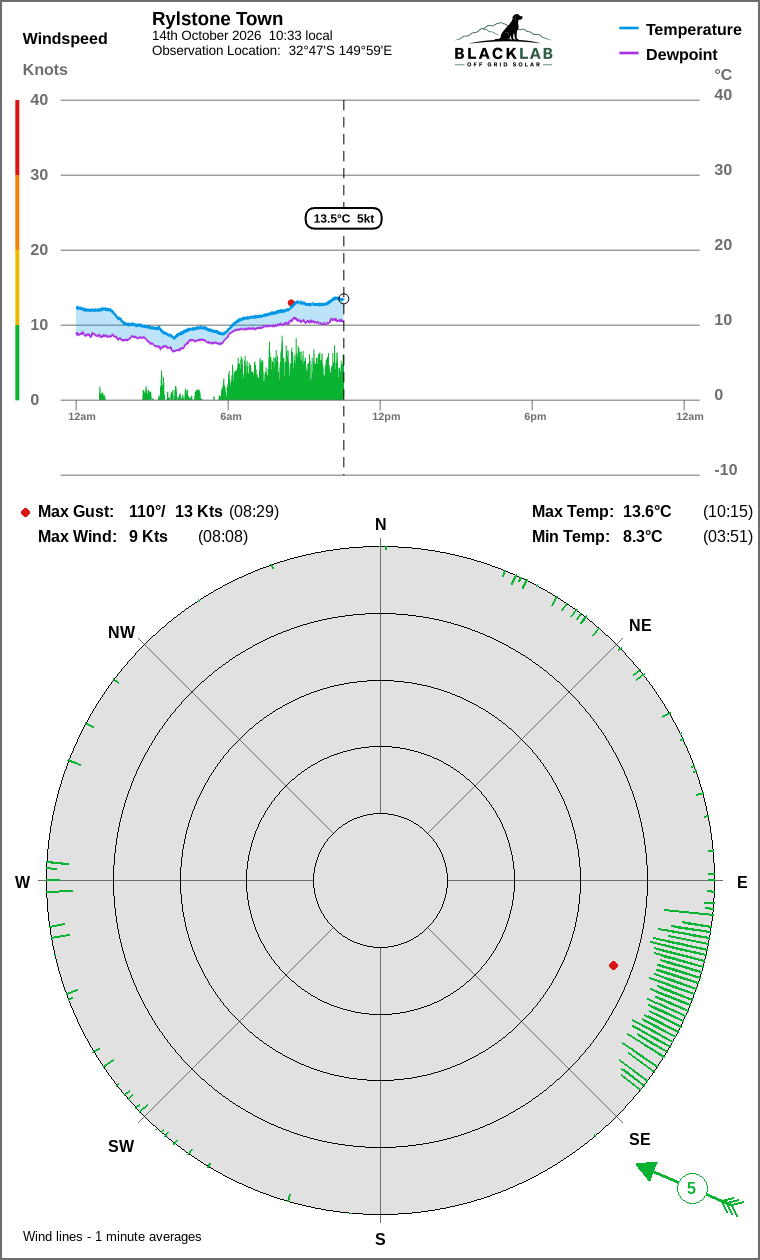Click the Min Temp 8.3°C value
Viewport: 760px width, 1260px height.
(643, 536)
